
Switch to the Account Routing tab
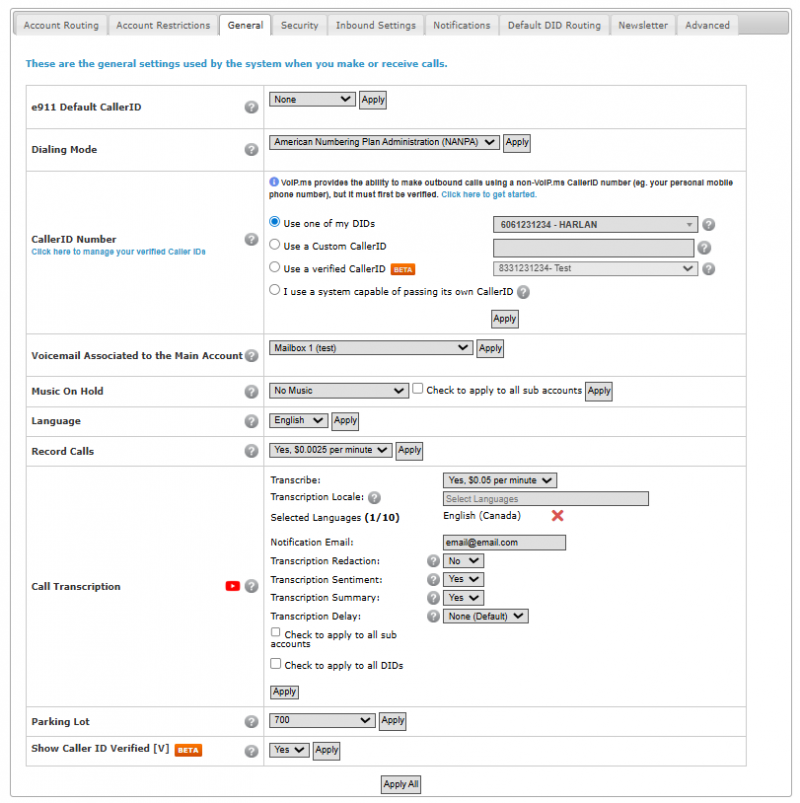click(61, 25)
